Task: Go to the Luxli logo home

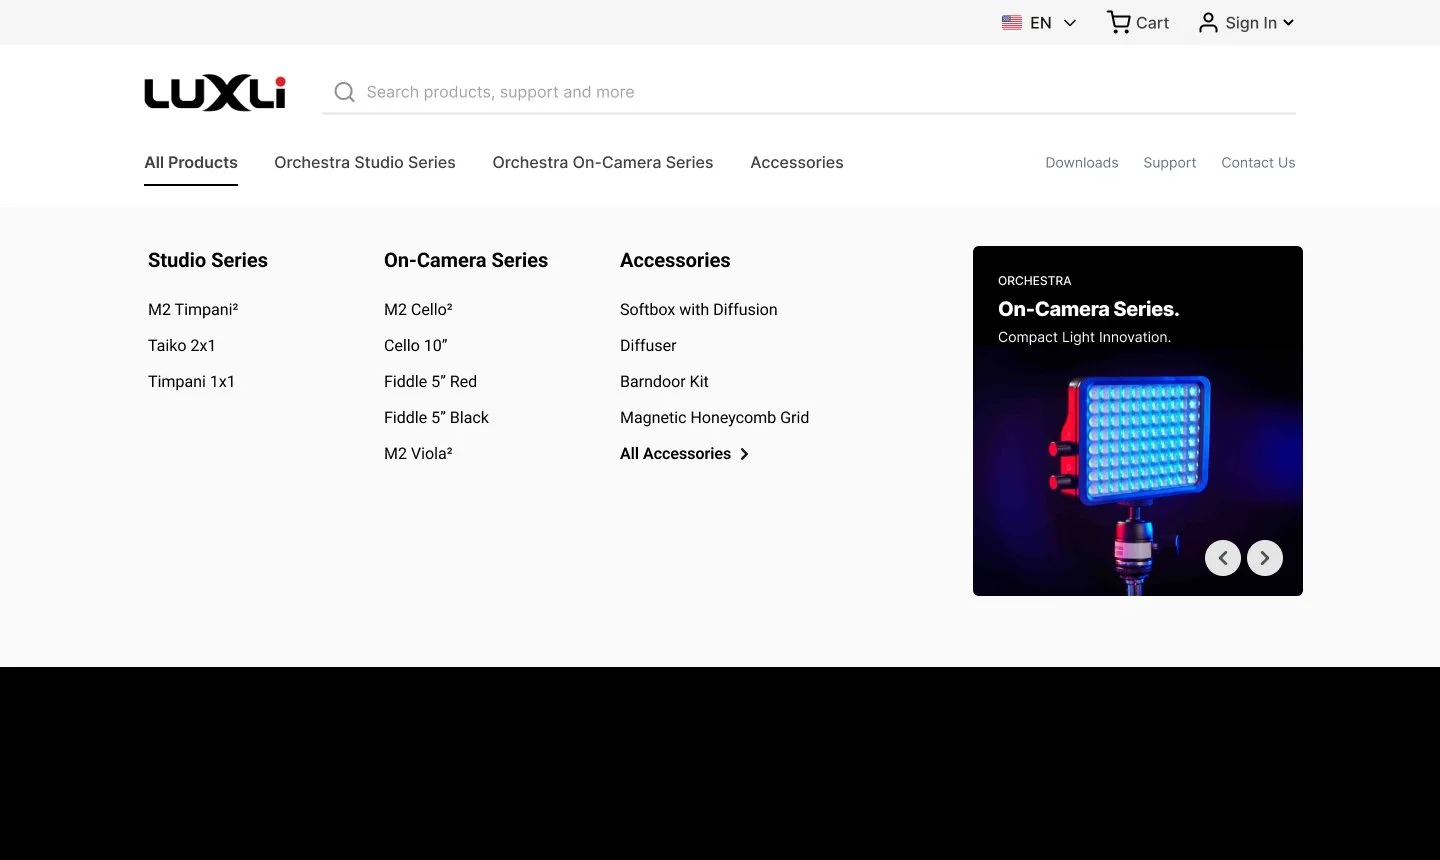Action: [x=215, y=93]
